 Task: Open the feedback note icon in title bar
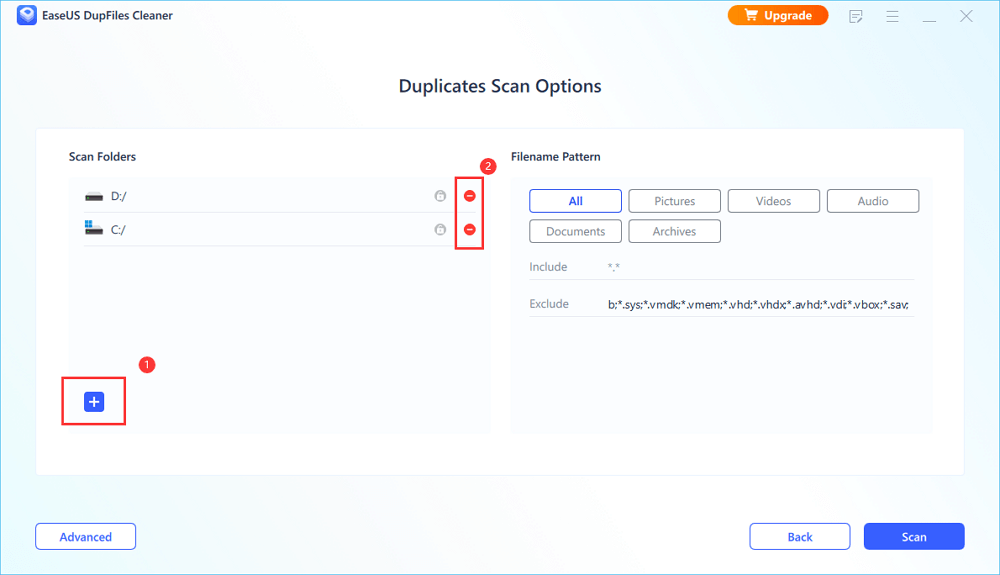[856, 17]
